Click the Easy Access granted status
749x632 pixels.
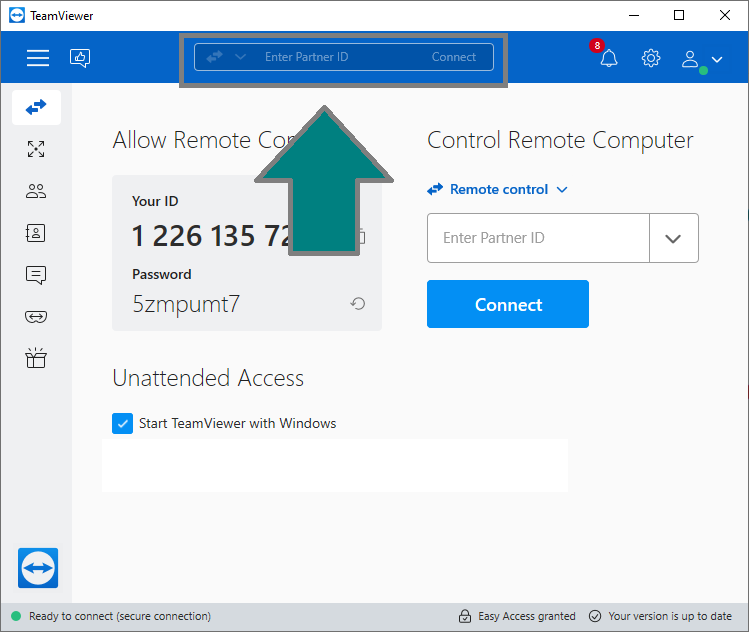point(526,616)
